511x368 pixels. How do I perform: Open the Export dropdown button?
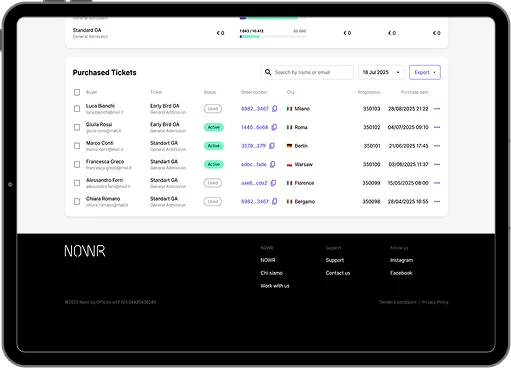(x=425, y=72)
